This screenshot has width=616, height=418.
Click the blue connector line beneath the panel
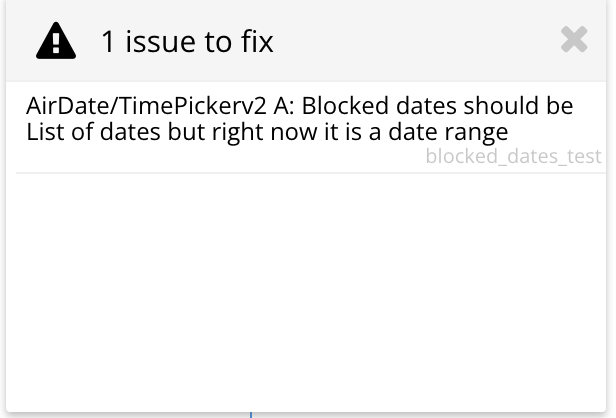point(251,415)
